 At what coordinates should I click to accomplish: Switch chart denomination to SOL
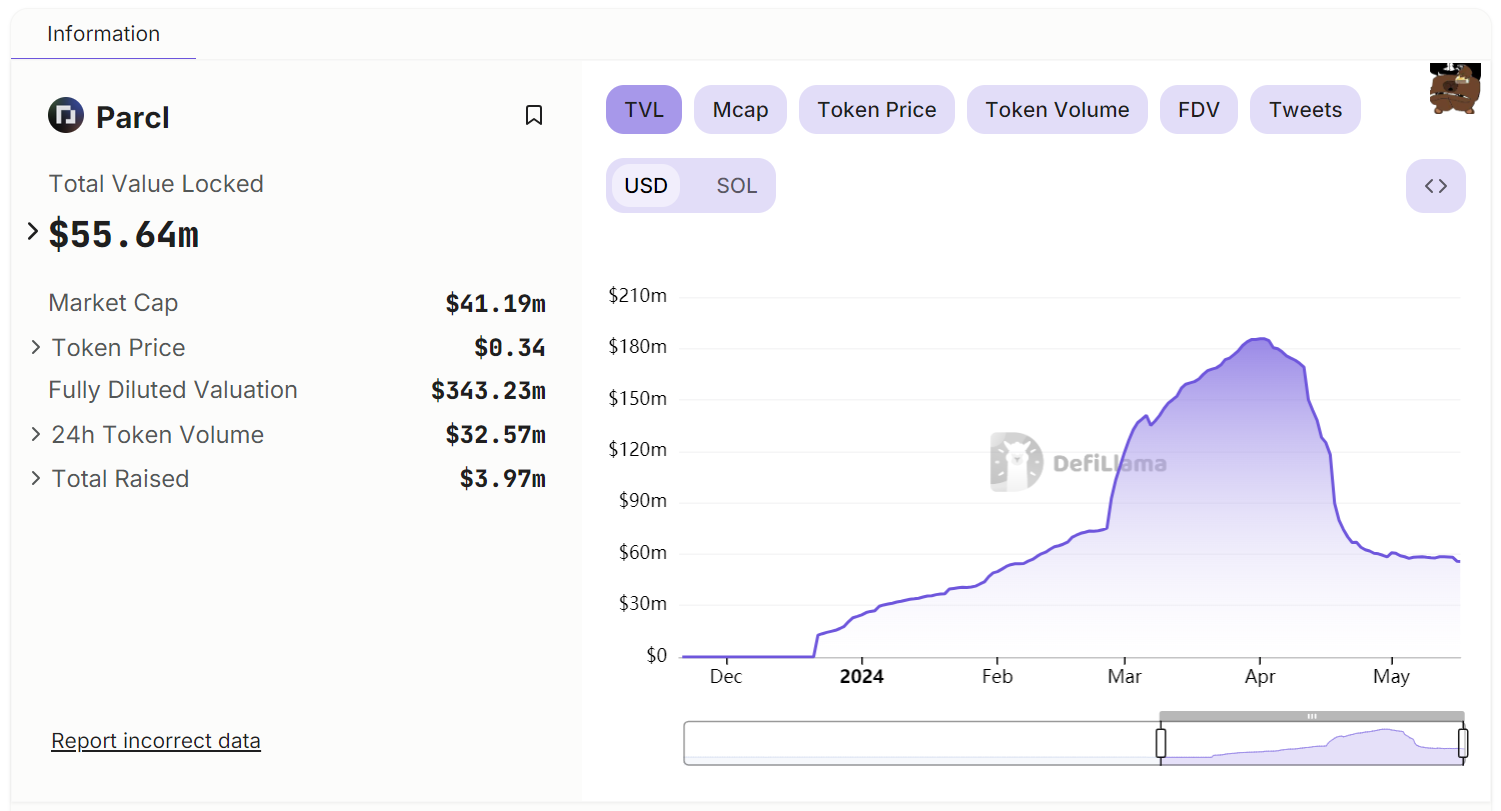pyautogui.click(x=737, y=186)
